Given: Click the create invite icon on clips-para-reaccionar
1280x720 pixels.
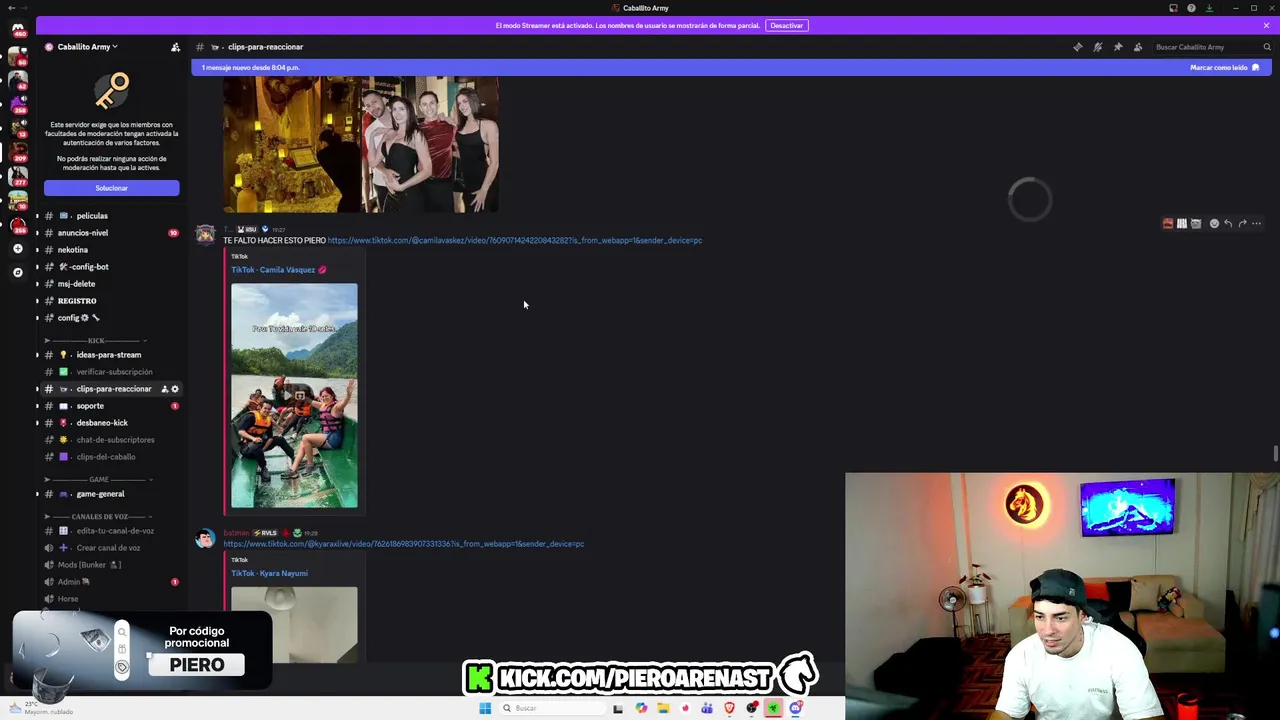Looking at the screenshot, I should [164, 389].
